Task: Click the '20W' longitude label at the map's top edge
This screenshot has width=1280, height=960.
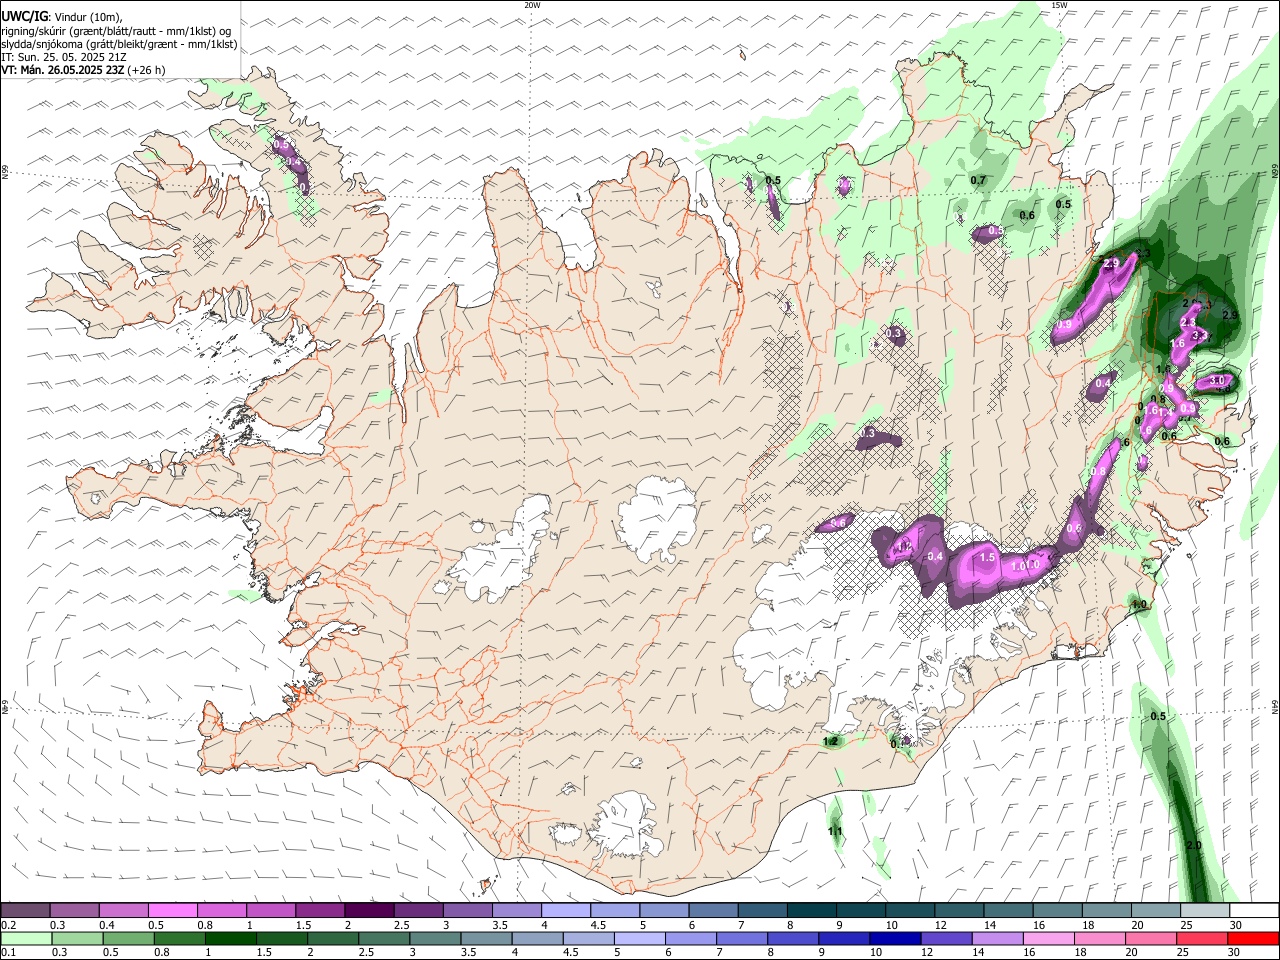Action: (532, 5)
